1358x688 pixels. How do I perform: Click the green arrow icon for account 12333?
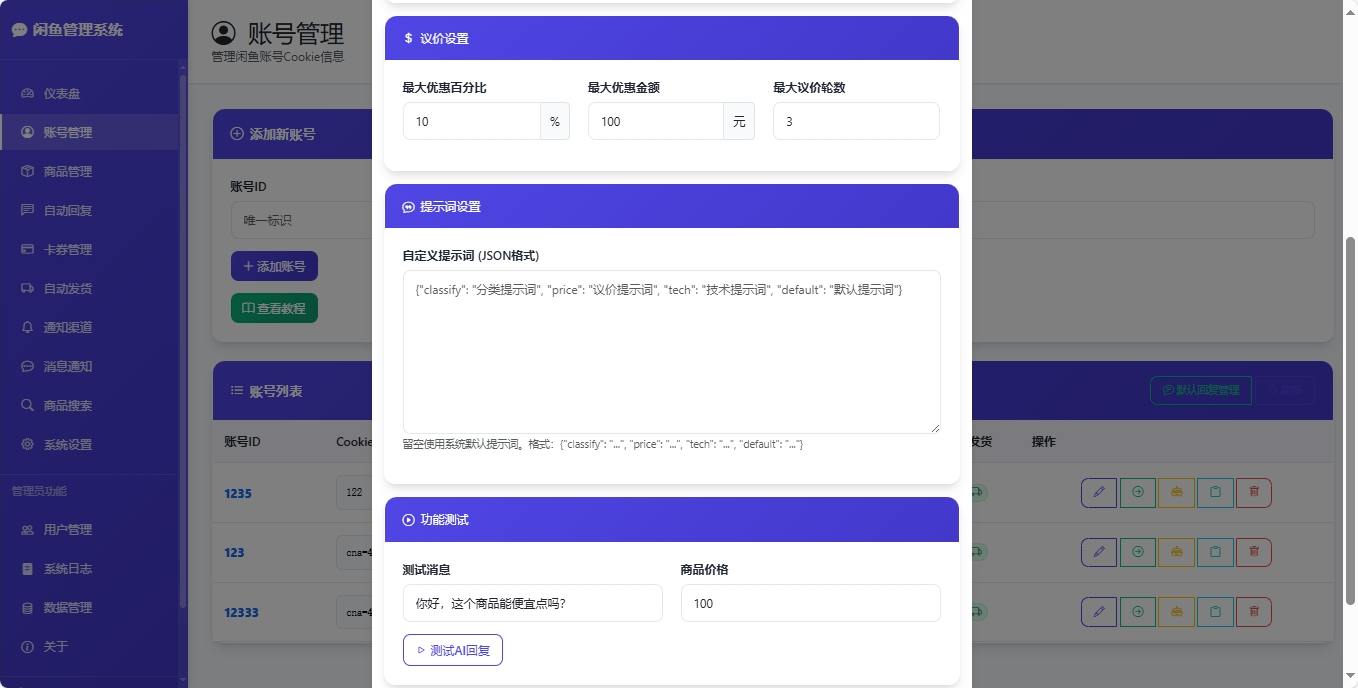1137,611
